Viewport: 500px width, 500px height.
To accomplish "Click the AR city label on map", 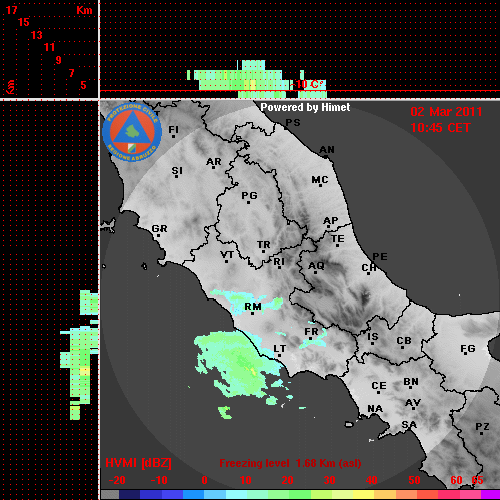I will (214, 162).
